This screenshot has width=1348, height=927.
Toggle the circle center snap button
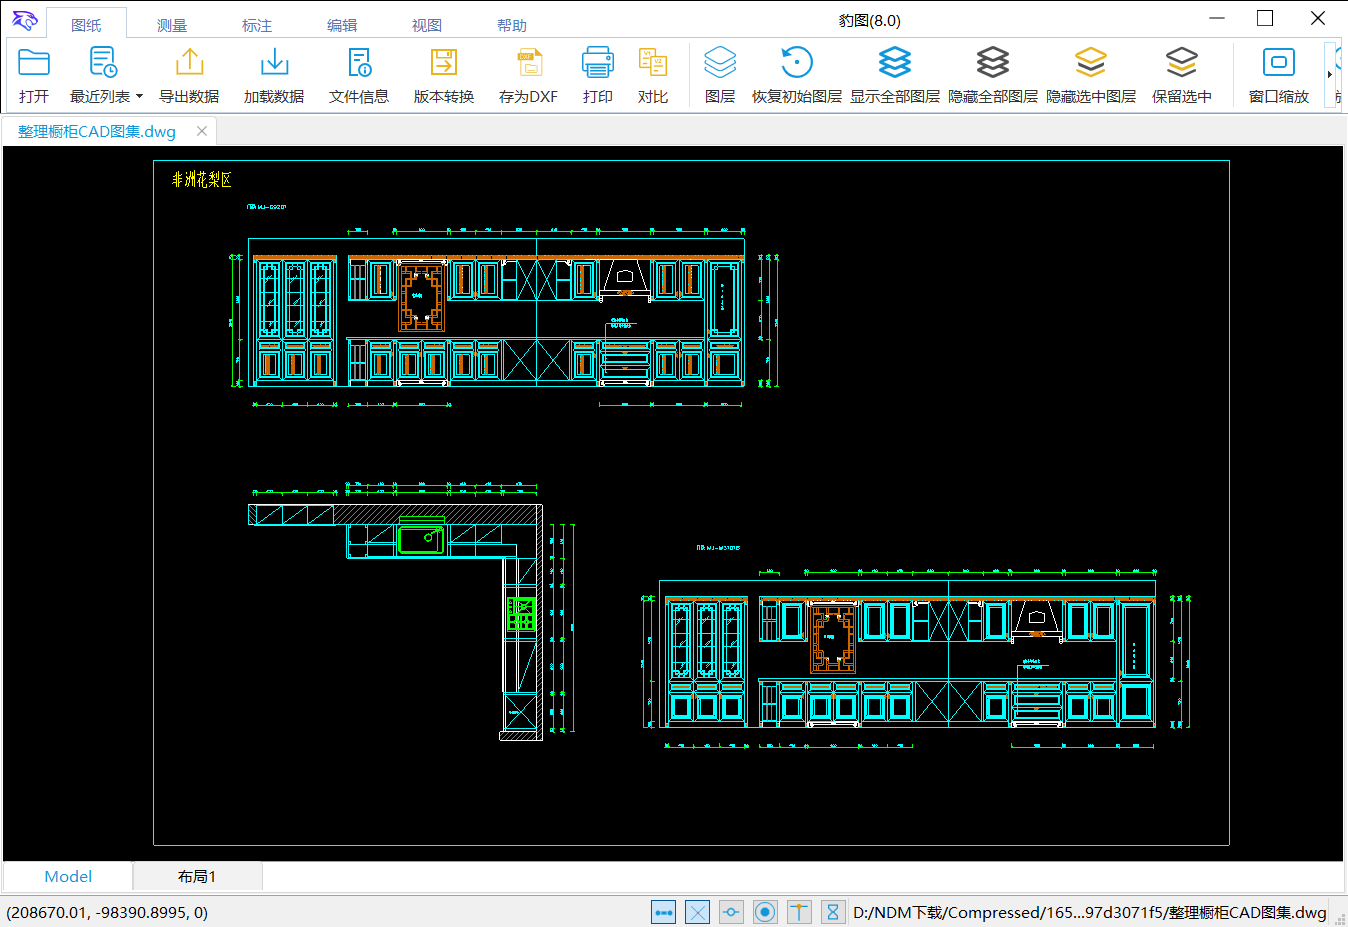(765, 912)
